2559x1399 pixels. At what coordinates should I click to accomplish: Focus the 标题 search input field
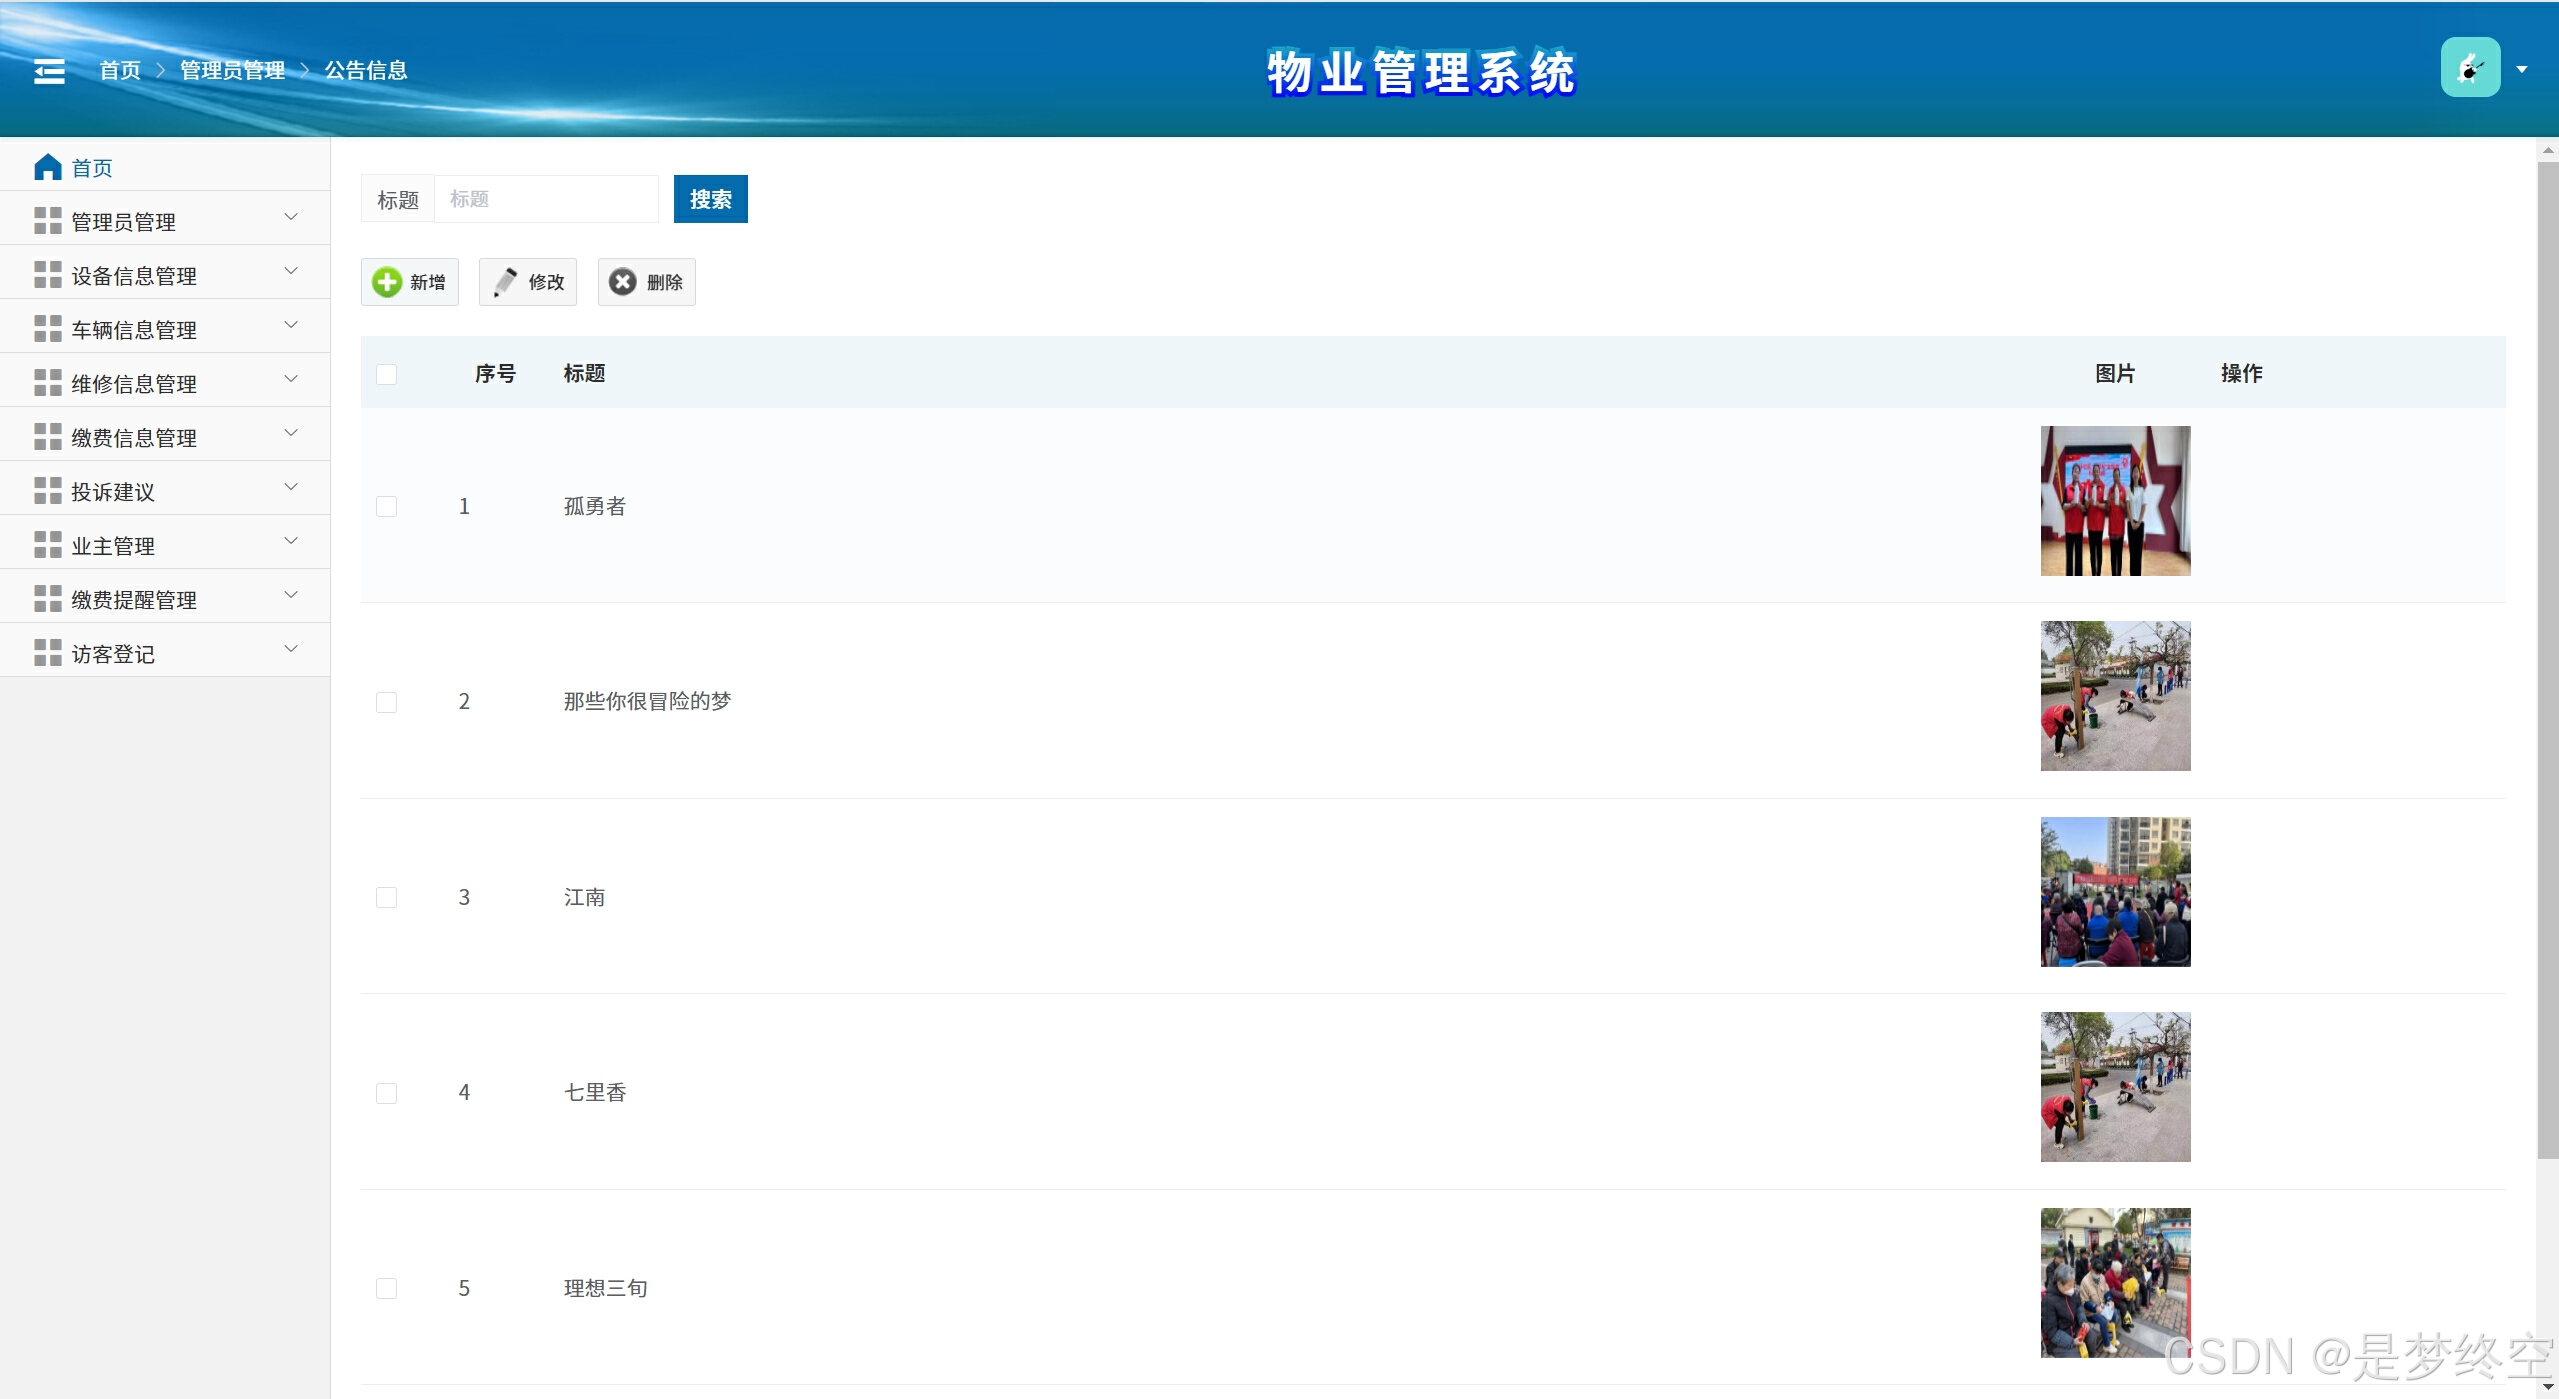(x=546, y=199)
